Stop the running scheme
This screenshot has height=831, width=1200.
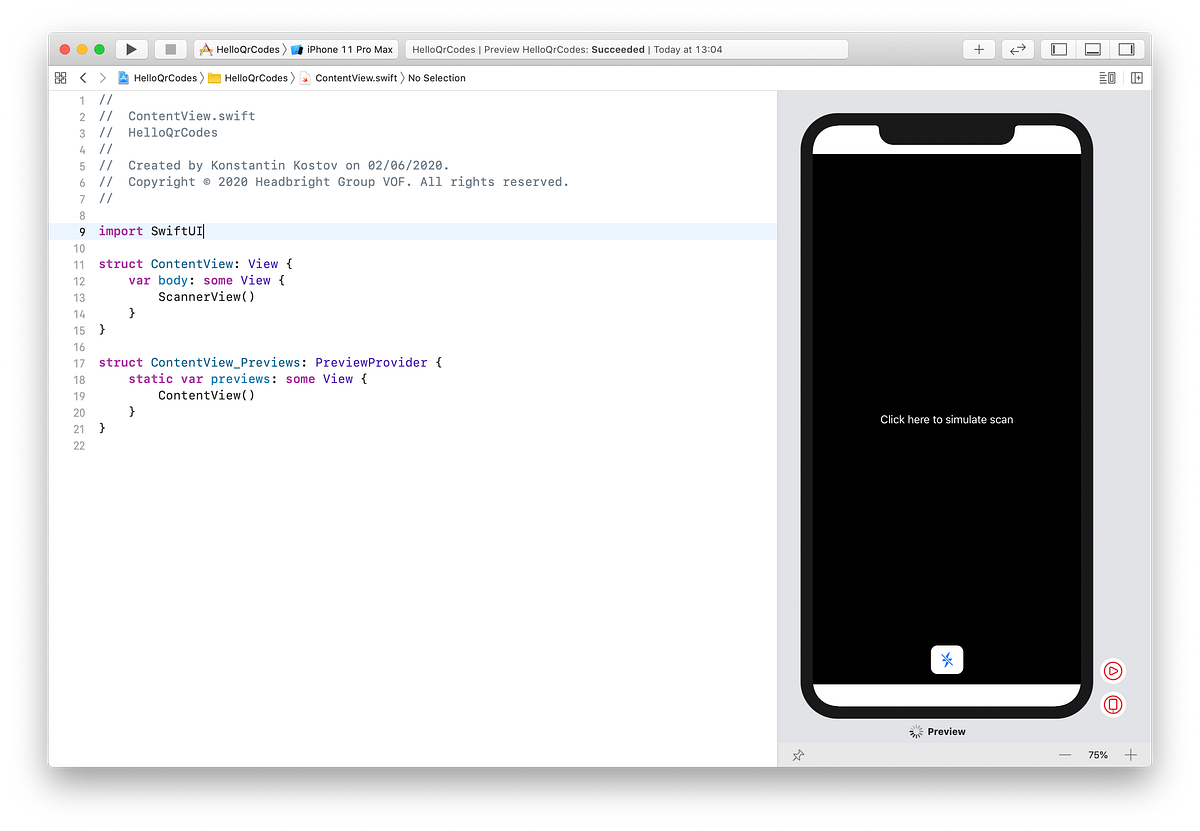[x=170, y=48]
